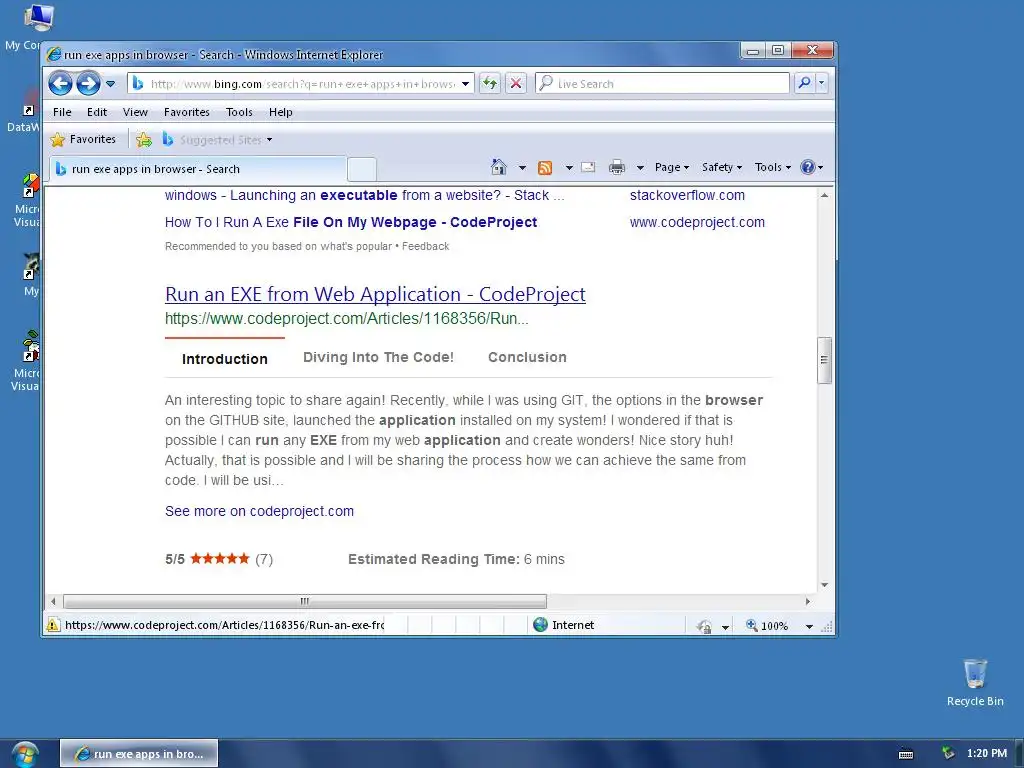Select the Introduction tab
Screen dimensions: 1024x768
225,359
